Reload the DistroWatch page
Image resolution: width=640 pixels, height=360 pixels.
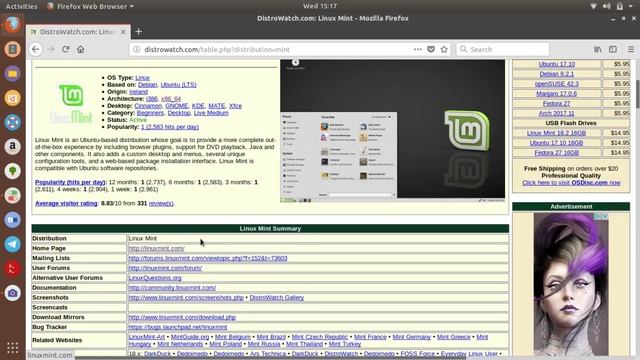click(66, 49)
